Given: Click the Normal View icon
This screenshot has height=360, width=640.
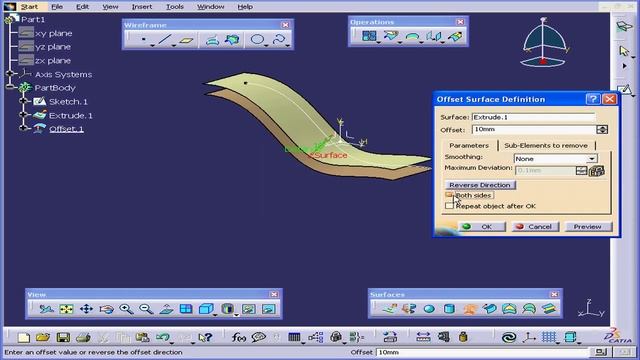Looking at the screenshot, I should coord(166,309).
